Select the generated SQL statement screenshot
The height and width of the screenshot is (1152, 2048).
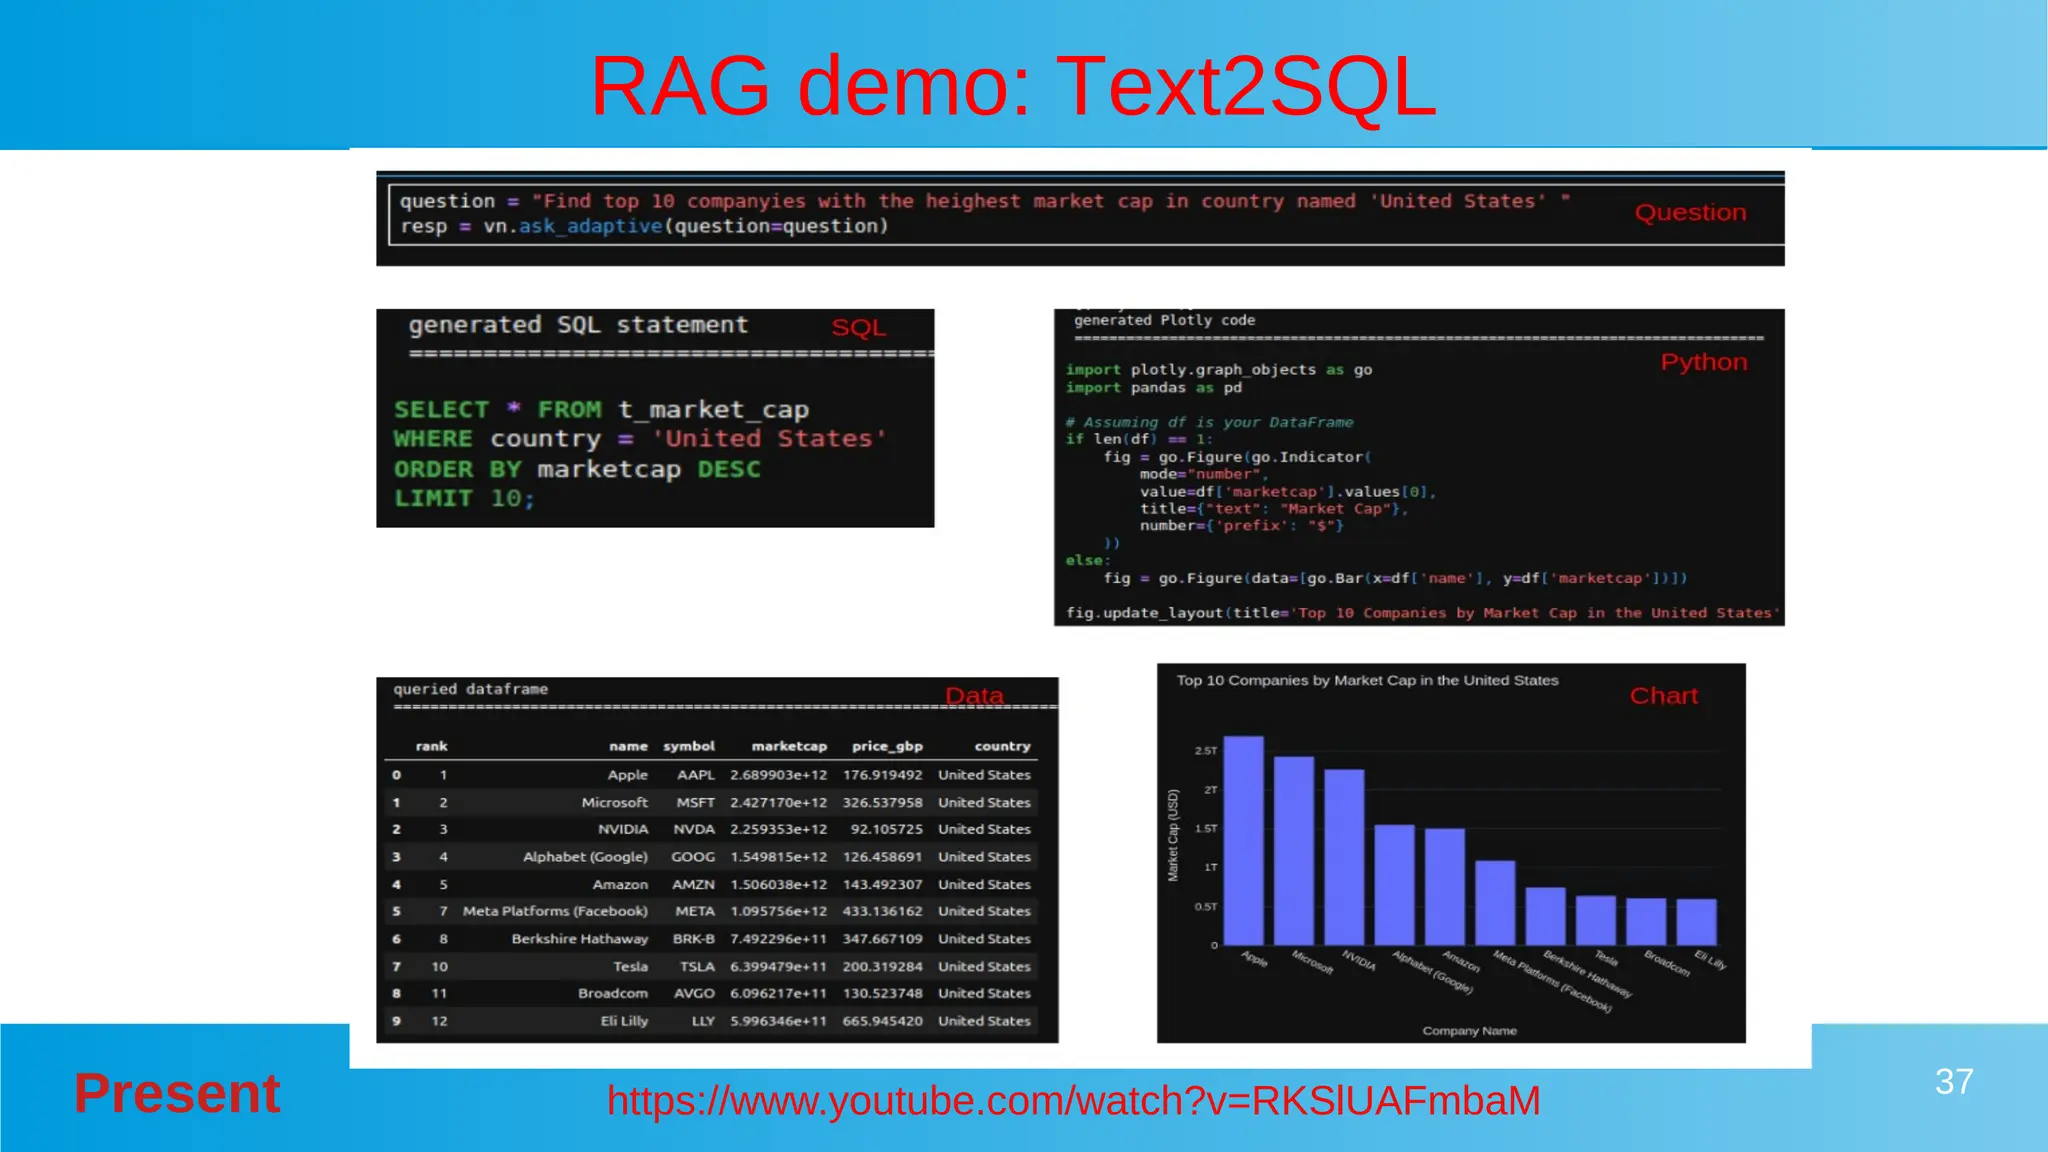(x=655, y=418)
